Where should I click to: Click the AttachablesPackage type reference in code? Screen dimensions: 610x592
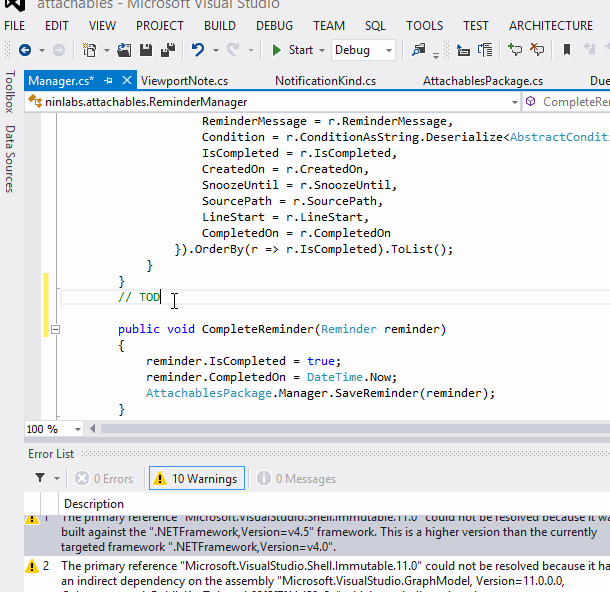click(x=209, y=393)
